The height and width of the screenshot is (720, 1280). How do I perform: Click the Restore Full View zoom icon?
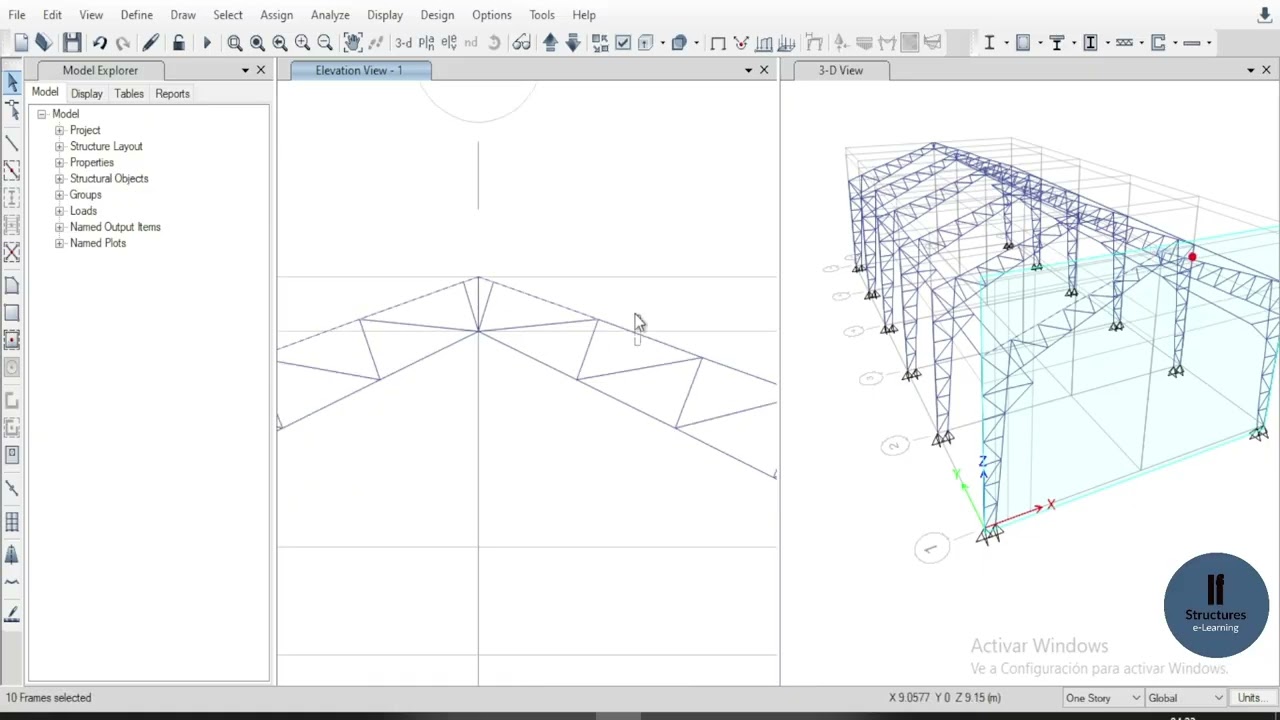pyautogui.click(x=257, y=42)
